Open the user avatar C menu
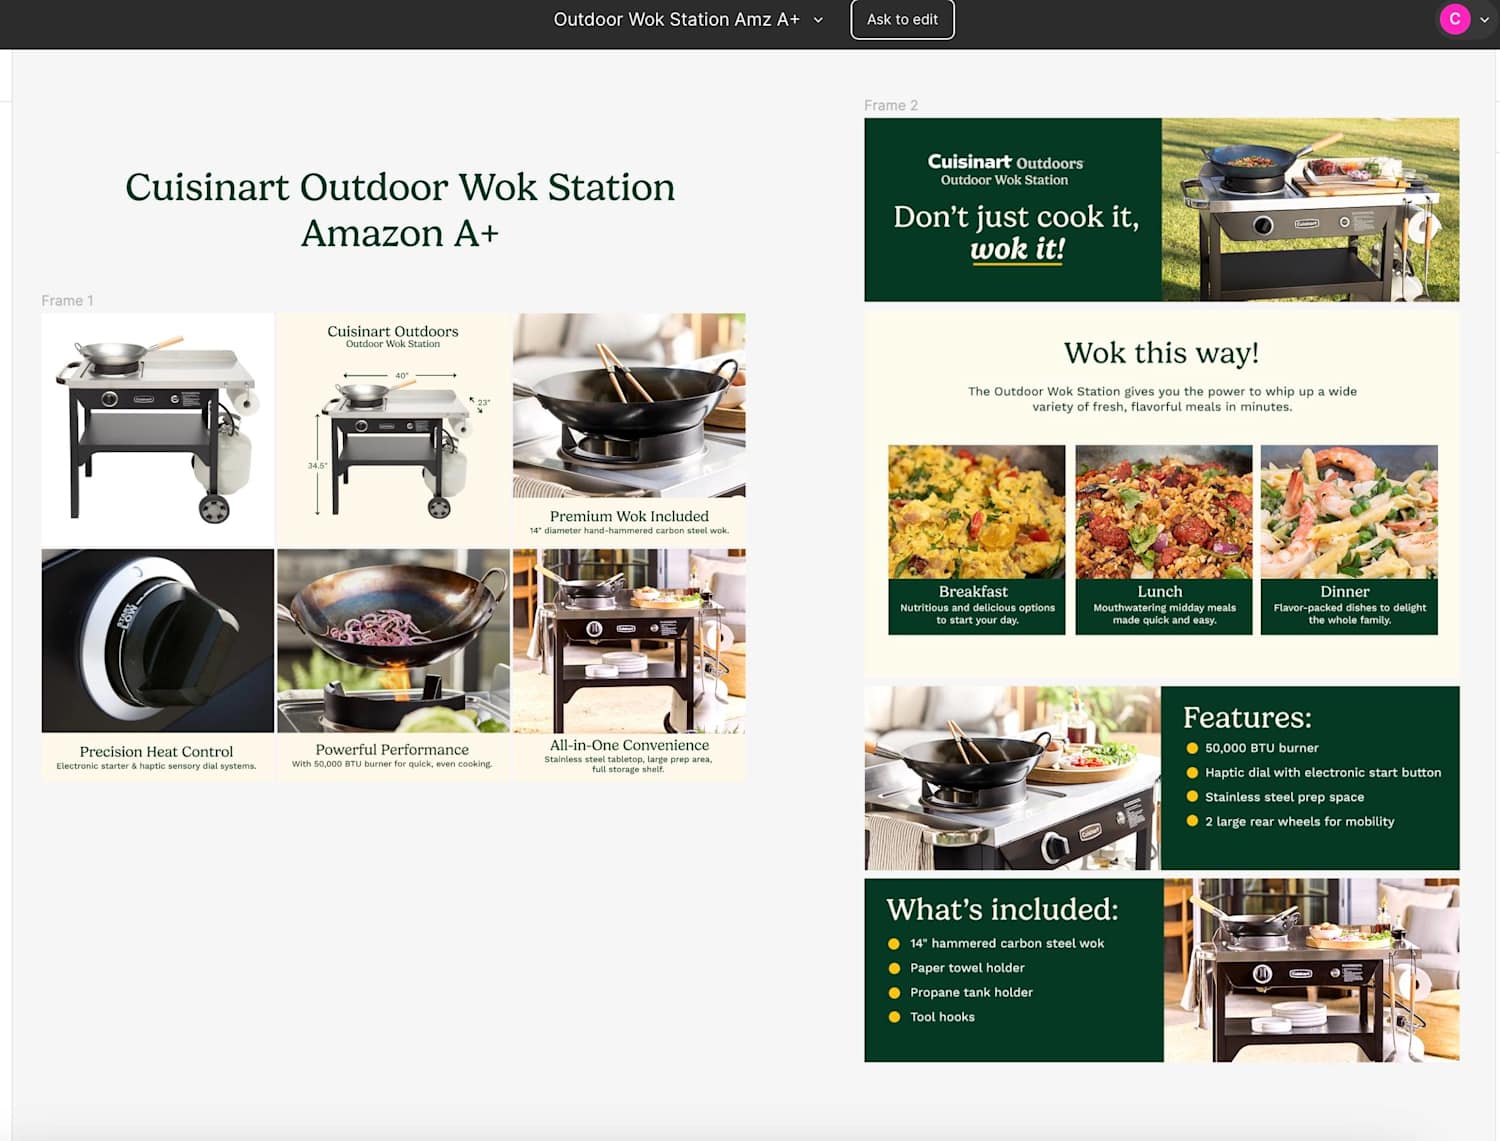The width and height of the screenshot is (1500, 1141). pyautogui.click(x=1454, y=19)
